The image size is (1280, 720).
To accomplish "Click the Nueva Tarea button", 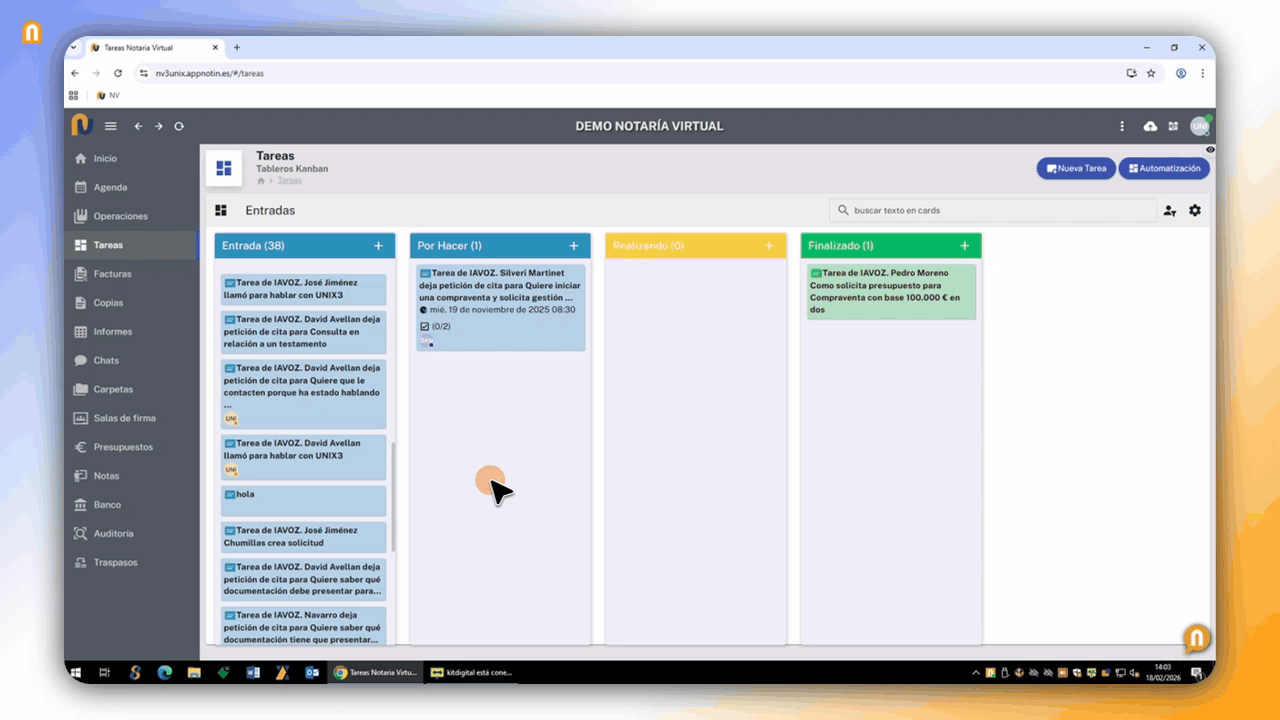I will point(1076,168).
